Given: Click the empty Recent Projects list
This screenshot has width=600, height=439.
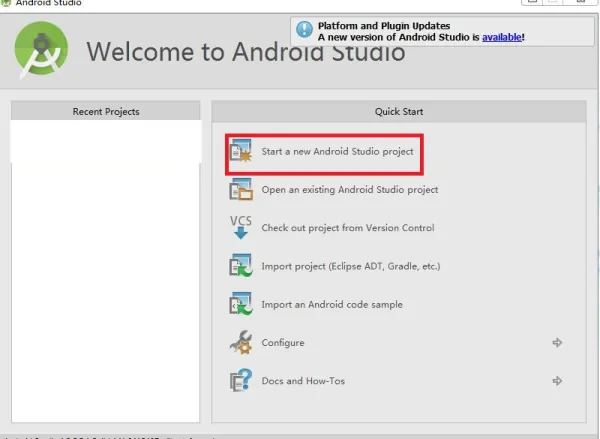Looking at the screenshot, I should coord(106,271).
